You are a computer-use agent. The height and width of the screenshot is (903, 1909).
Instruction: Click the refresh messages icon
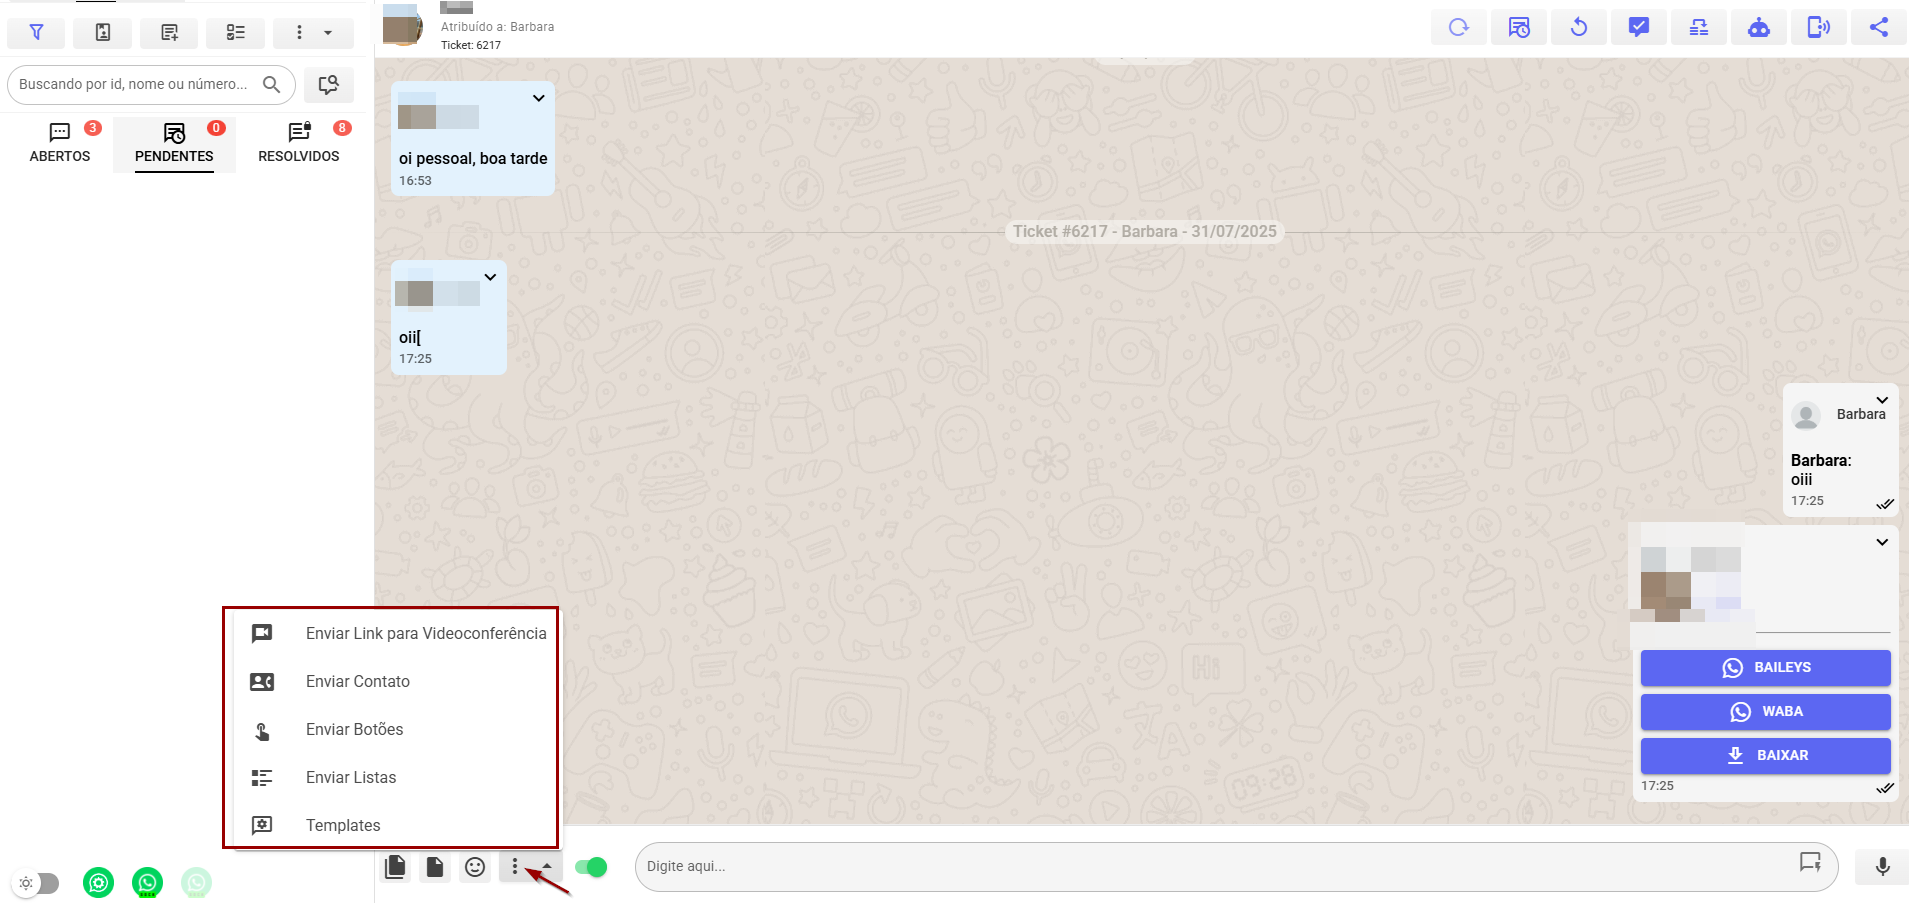pyautogui.click(x=1458, y=28)
